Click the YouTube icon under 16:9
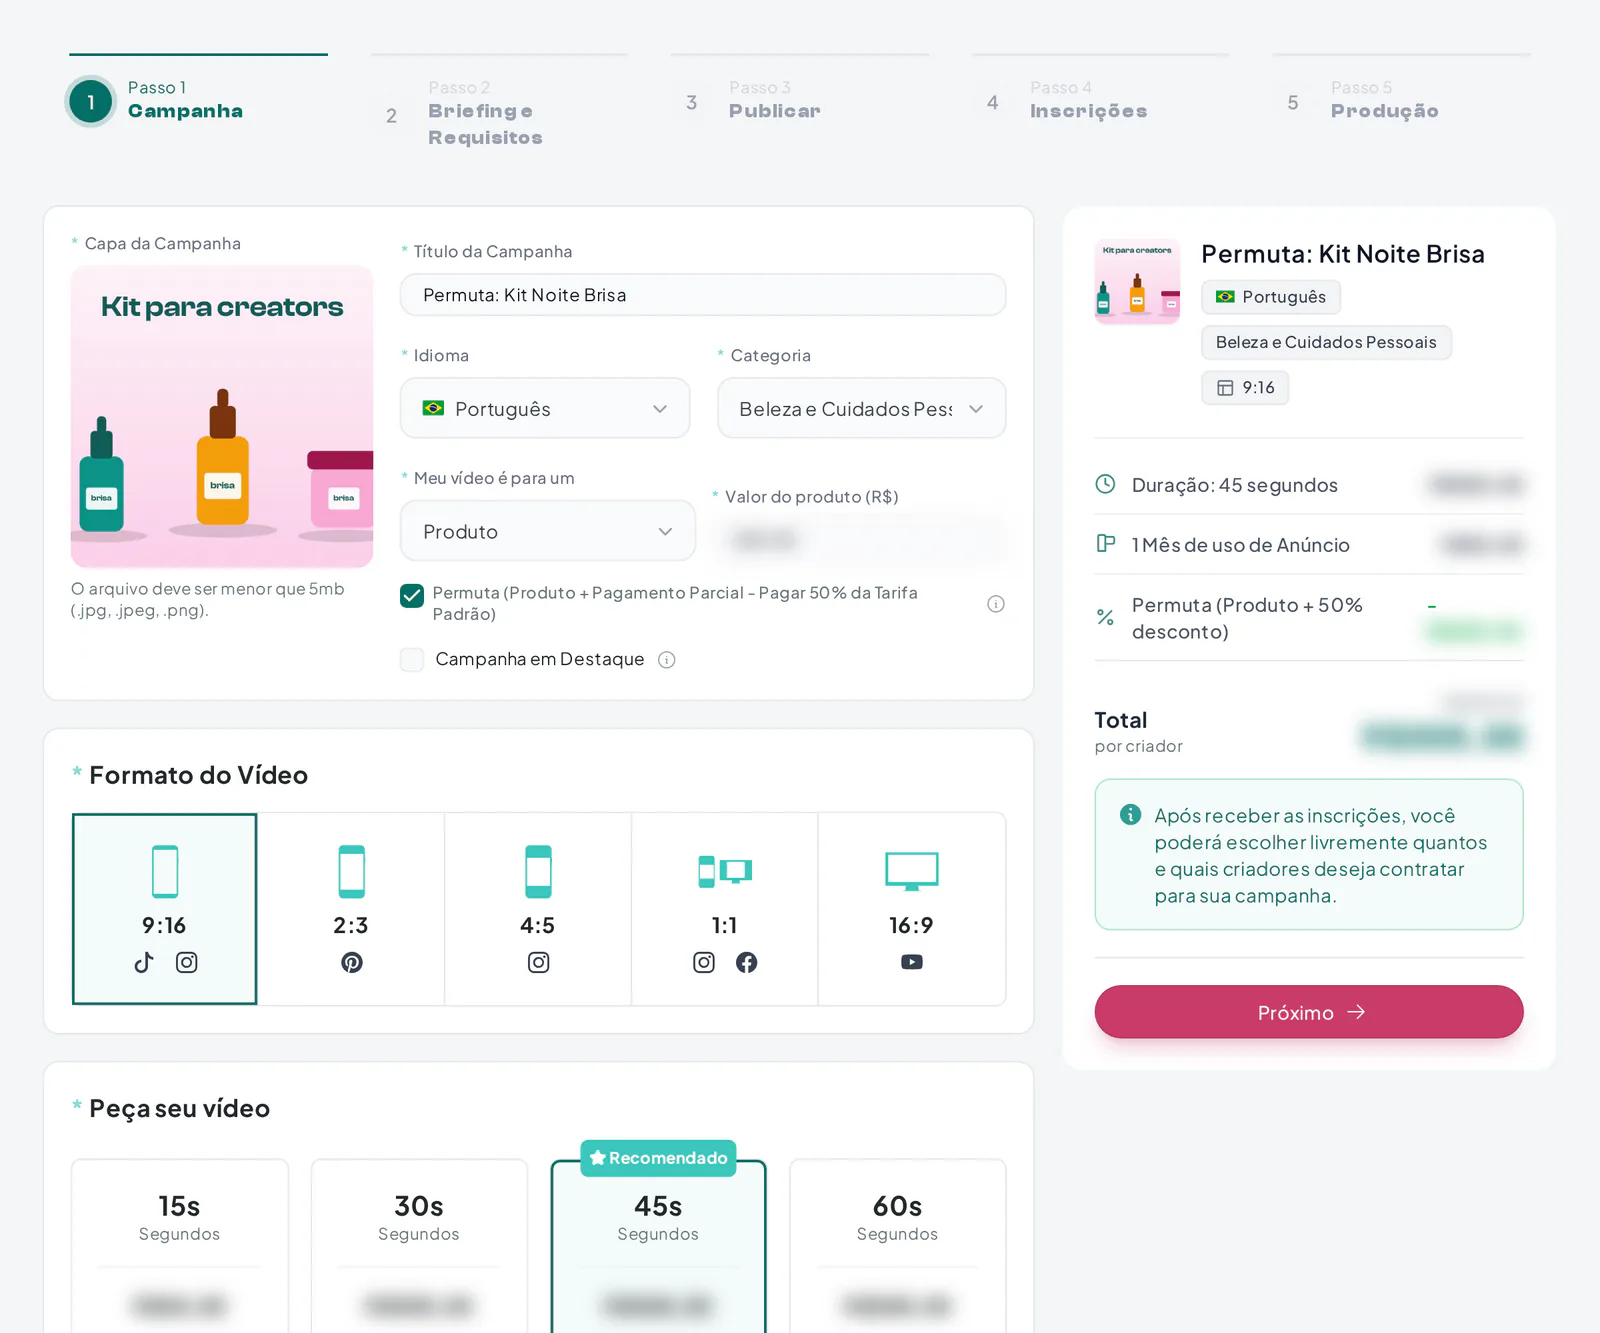Screen dimensions: 1600x1333 point(911,962)
